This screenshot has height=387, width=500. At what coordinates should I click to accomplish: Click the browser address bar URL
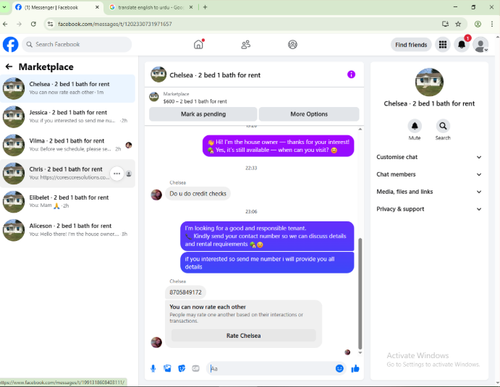[x=115, y=24]
